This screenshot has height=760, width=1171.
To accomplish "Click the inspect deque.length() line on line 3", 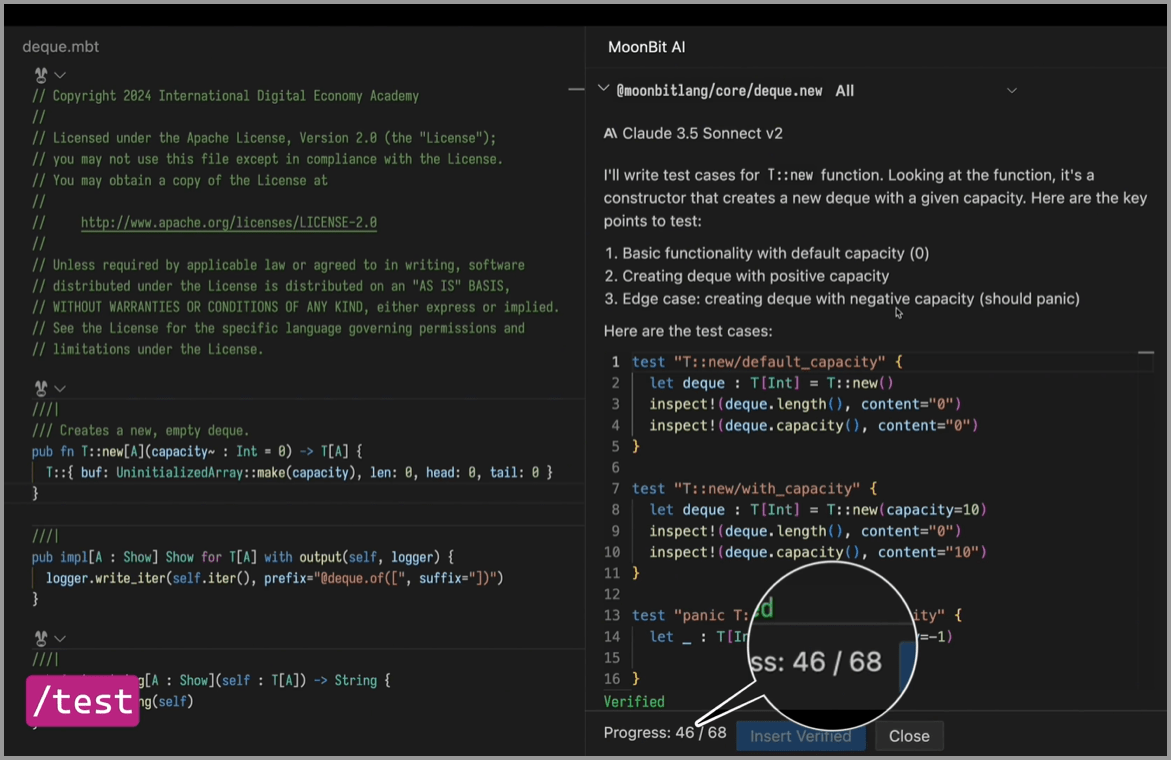I will (805, 404).
